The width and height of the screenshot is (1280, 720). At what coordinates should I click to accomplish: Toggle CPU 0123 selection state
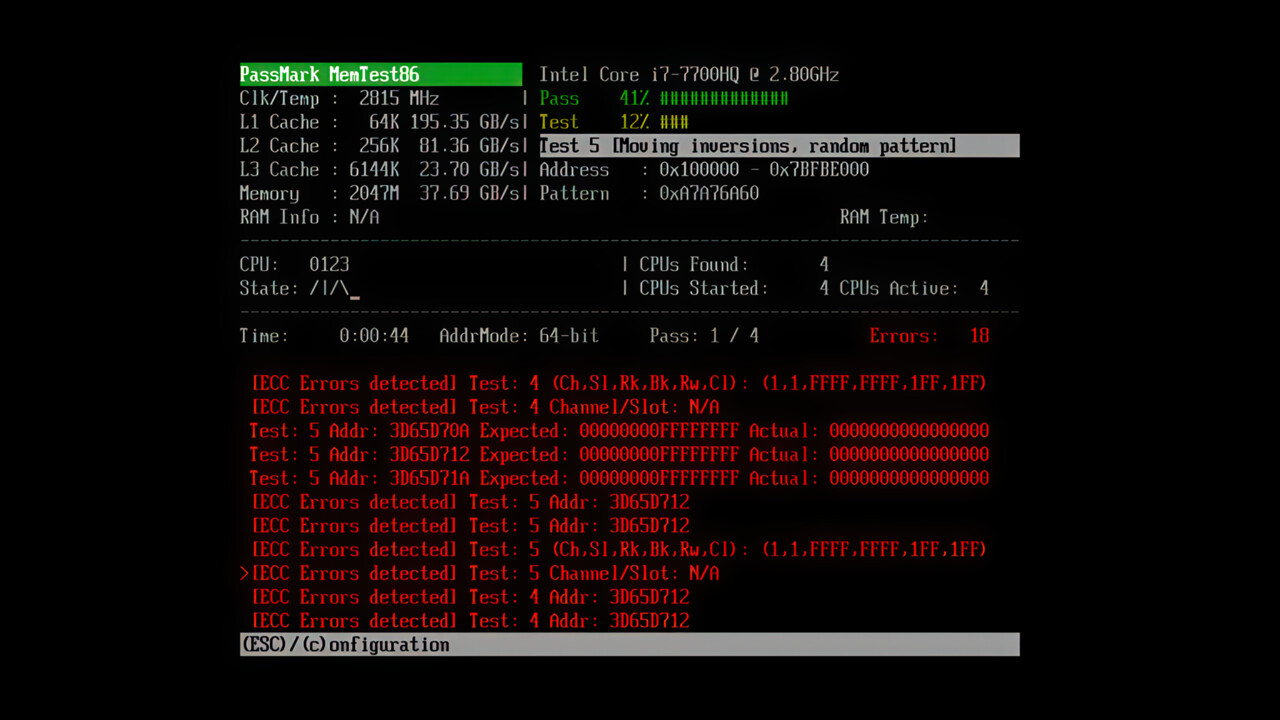295,264
